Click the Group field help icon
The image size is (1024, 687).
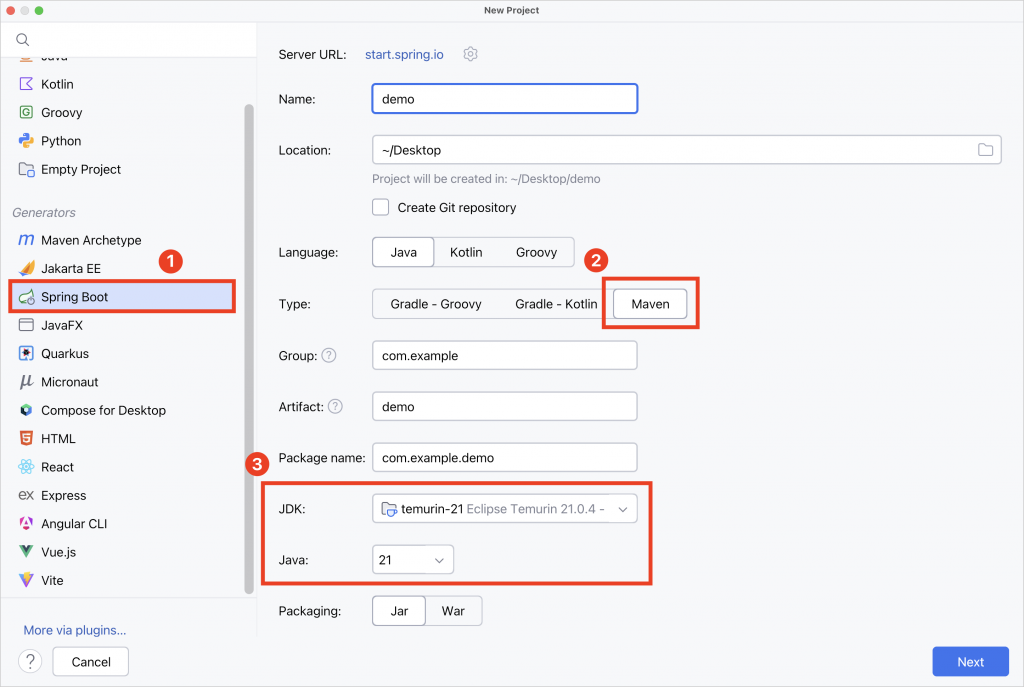click(329, 355)
